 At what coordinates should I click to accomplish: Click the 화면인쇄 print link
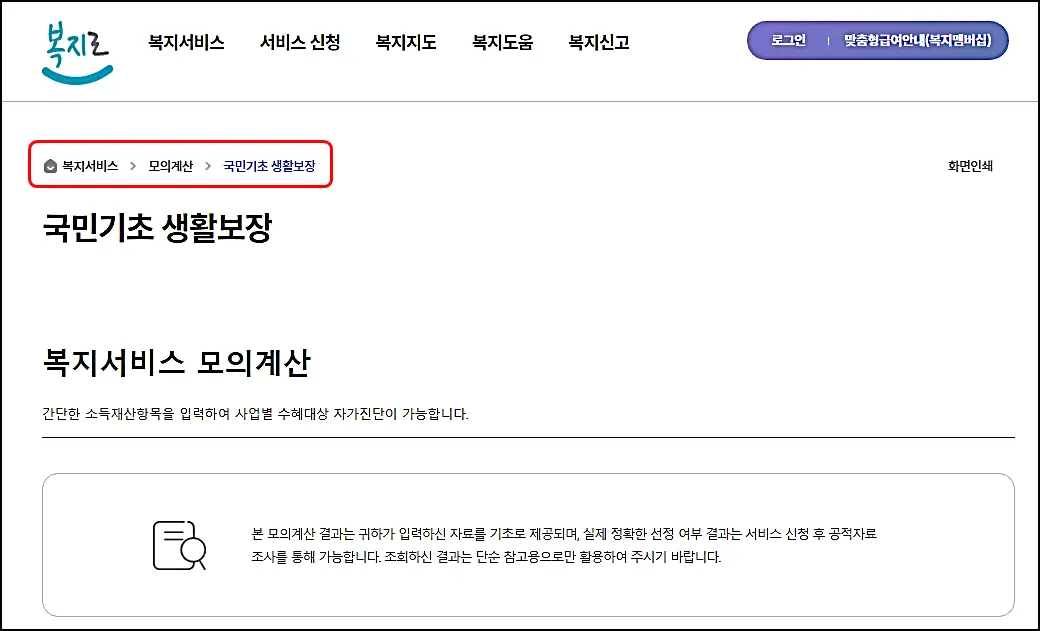[x=972, y=166]
